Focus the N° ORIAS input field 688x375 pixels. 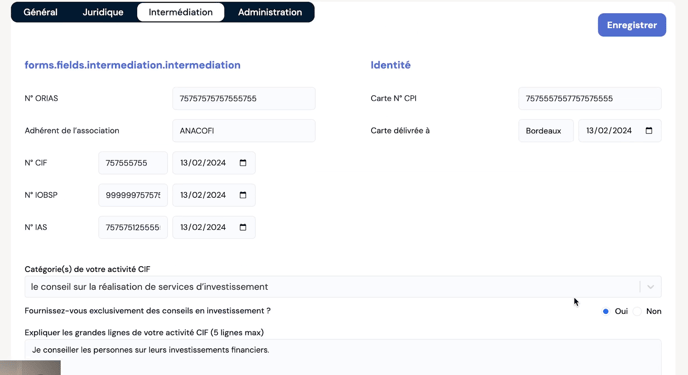point(244,99)
